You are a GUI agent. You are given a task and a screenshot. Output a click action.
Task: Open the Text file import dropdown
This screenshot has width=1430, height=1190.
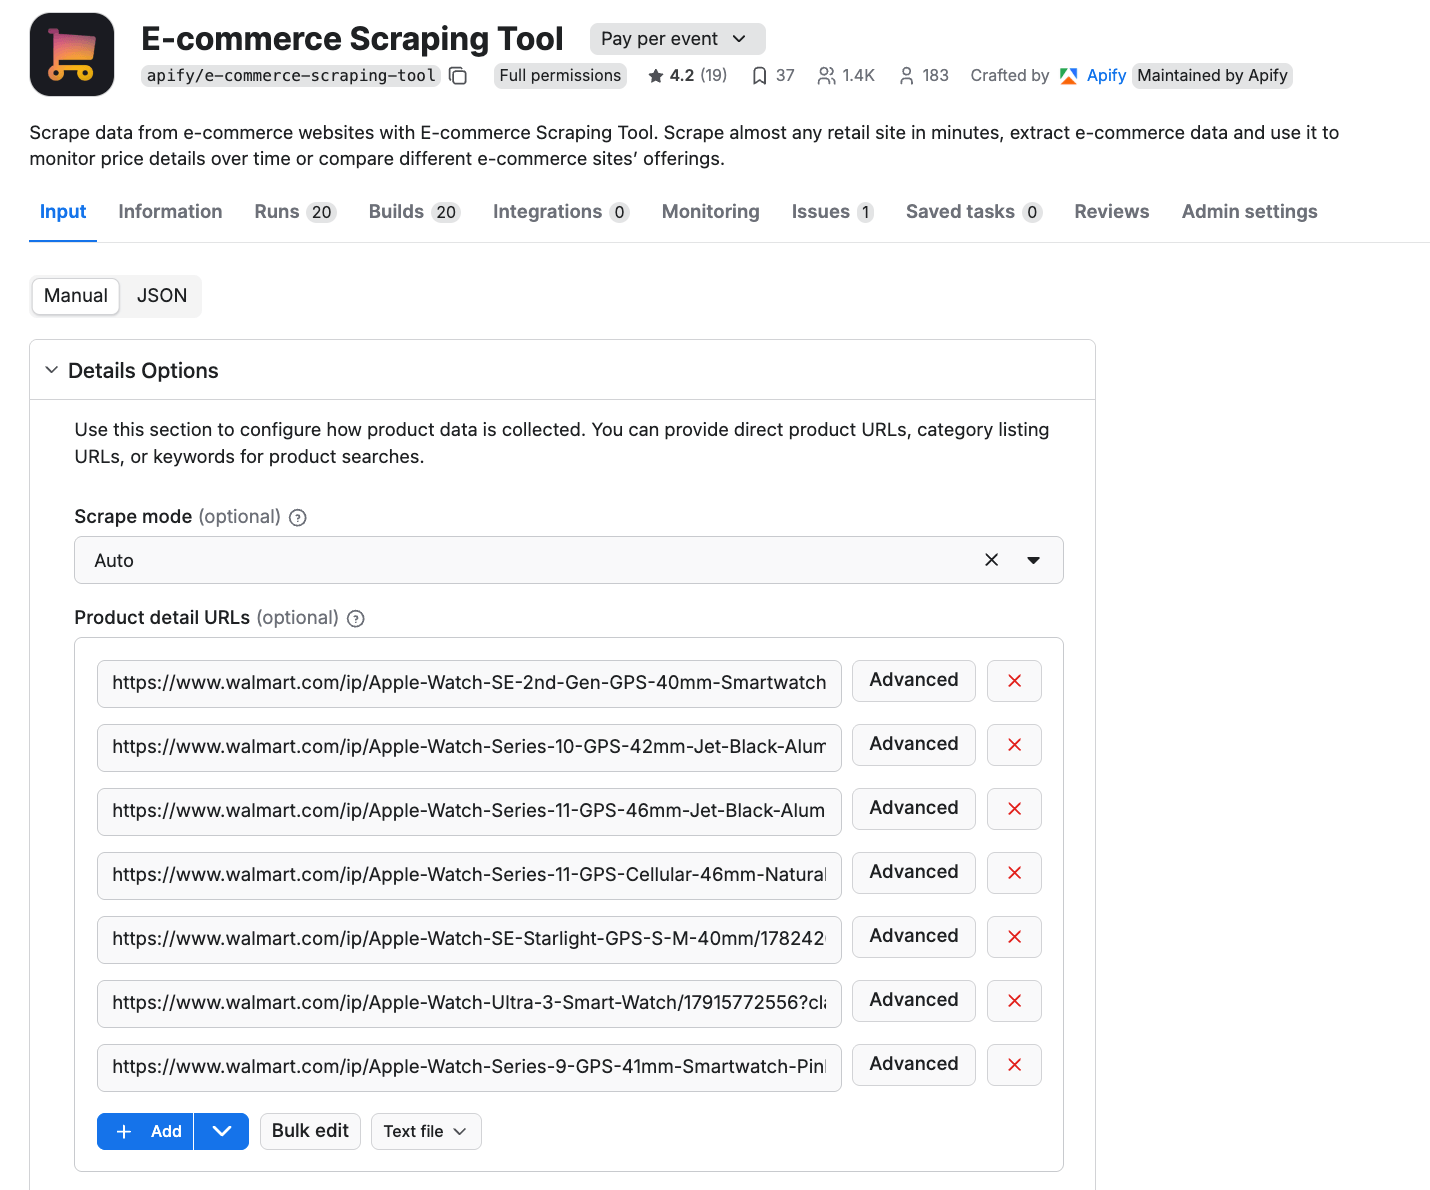click(426, 1131)
